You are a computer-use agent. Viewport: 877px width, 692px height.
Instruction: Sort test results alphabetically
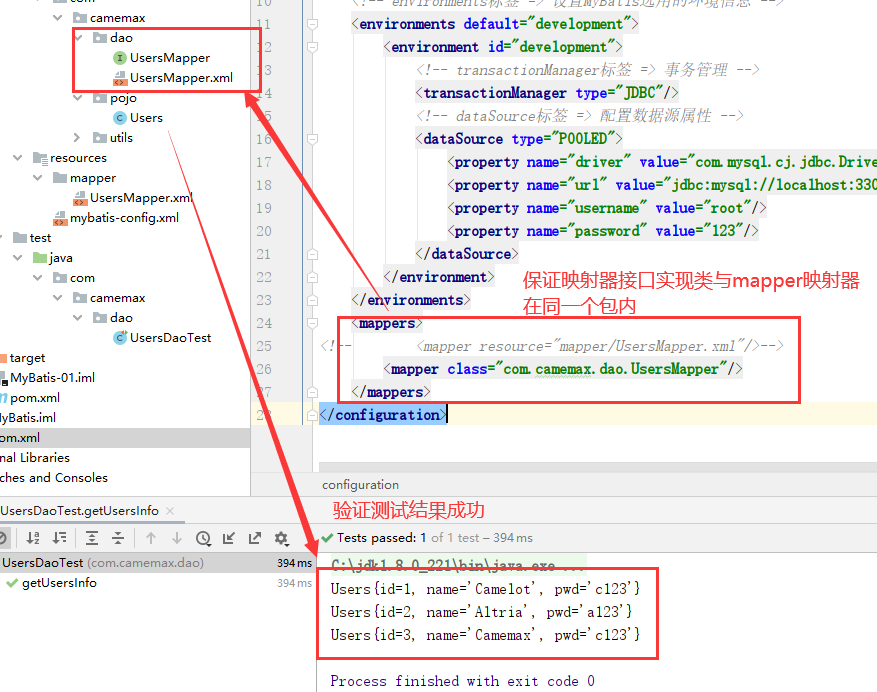click(x=33, y=538)
